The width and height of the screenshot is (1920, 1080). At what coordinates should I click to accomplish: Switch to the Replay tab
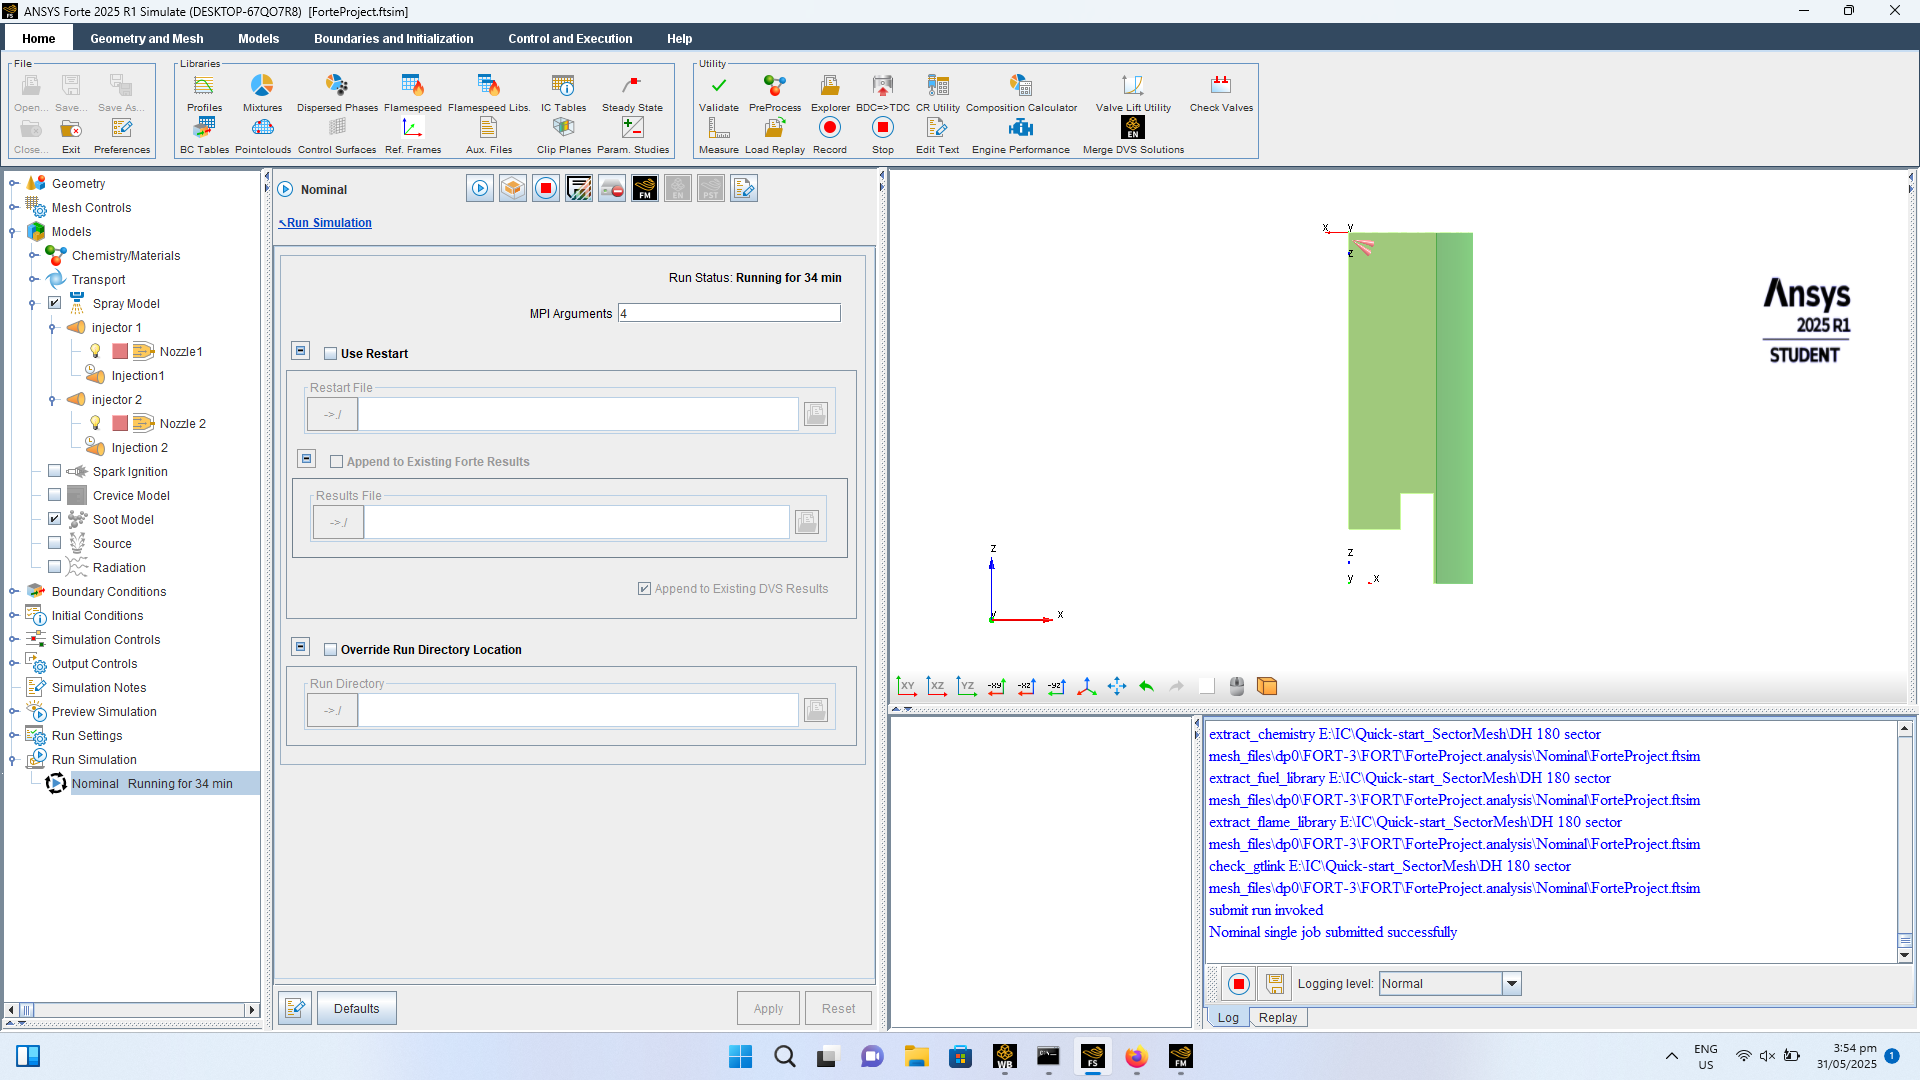pos(1277,1017)
